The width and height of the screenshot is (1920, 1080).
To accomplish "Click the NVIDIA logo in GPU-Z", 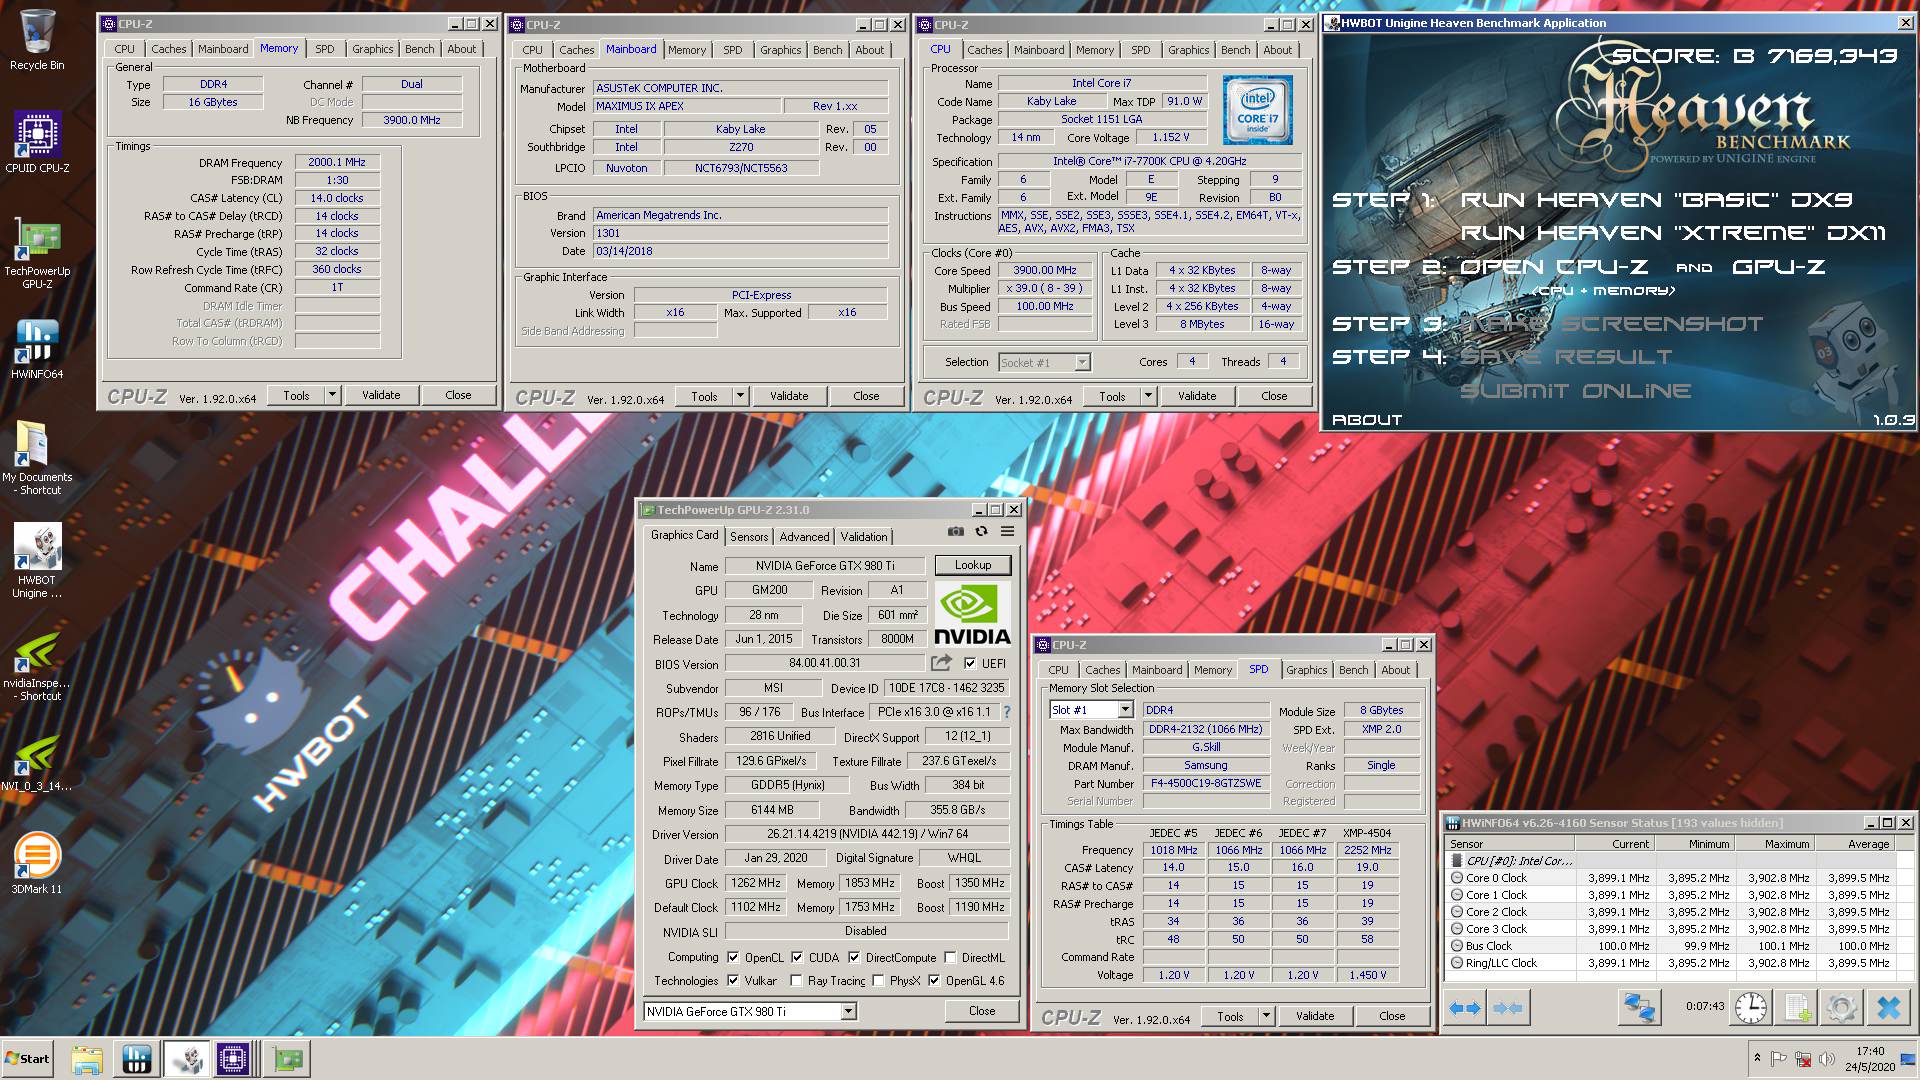I will tap(972, 614).
